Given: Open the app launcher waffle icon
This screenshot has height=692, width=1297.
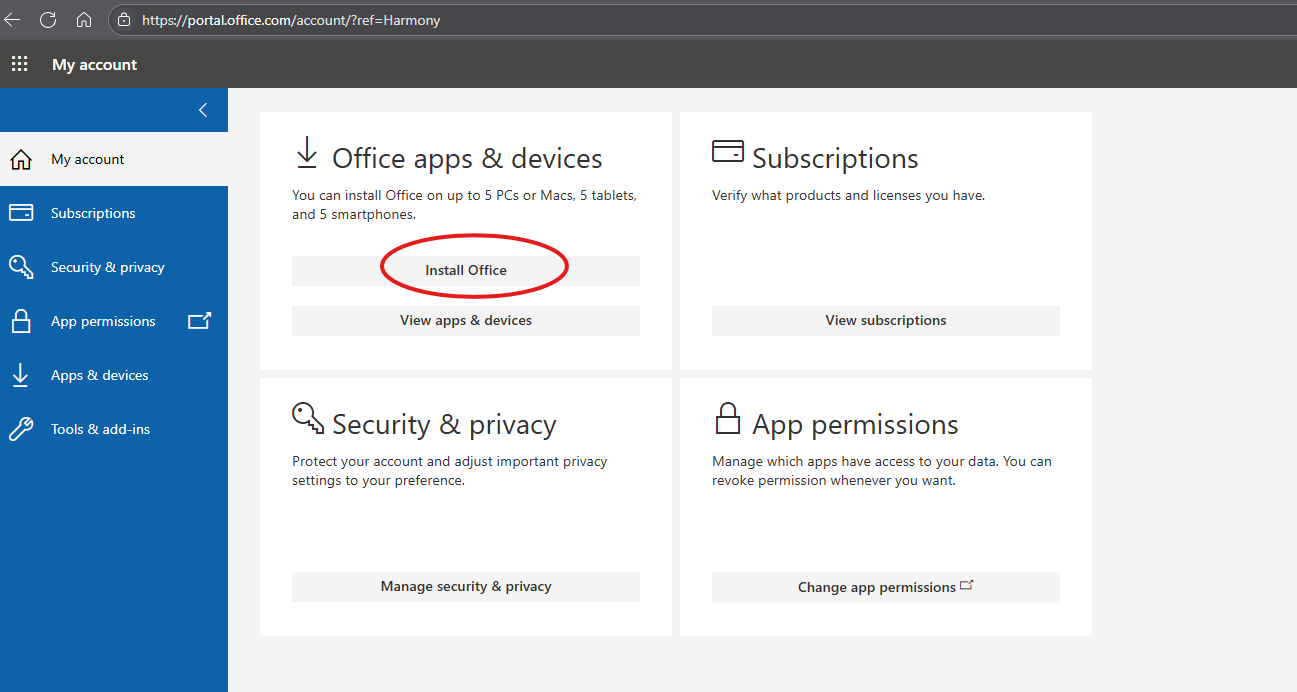Looking at the screenshot, I should (19, 64).
